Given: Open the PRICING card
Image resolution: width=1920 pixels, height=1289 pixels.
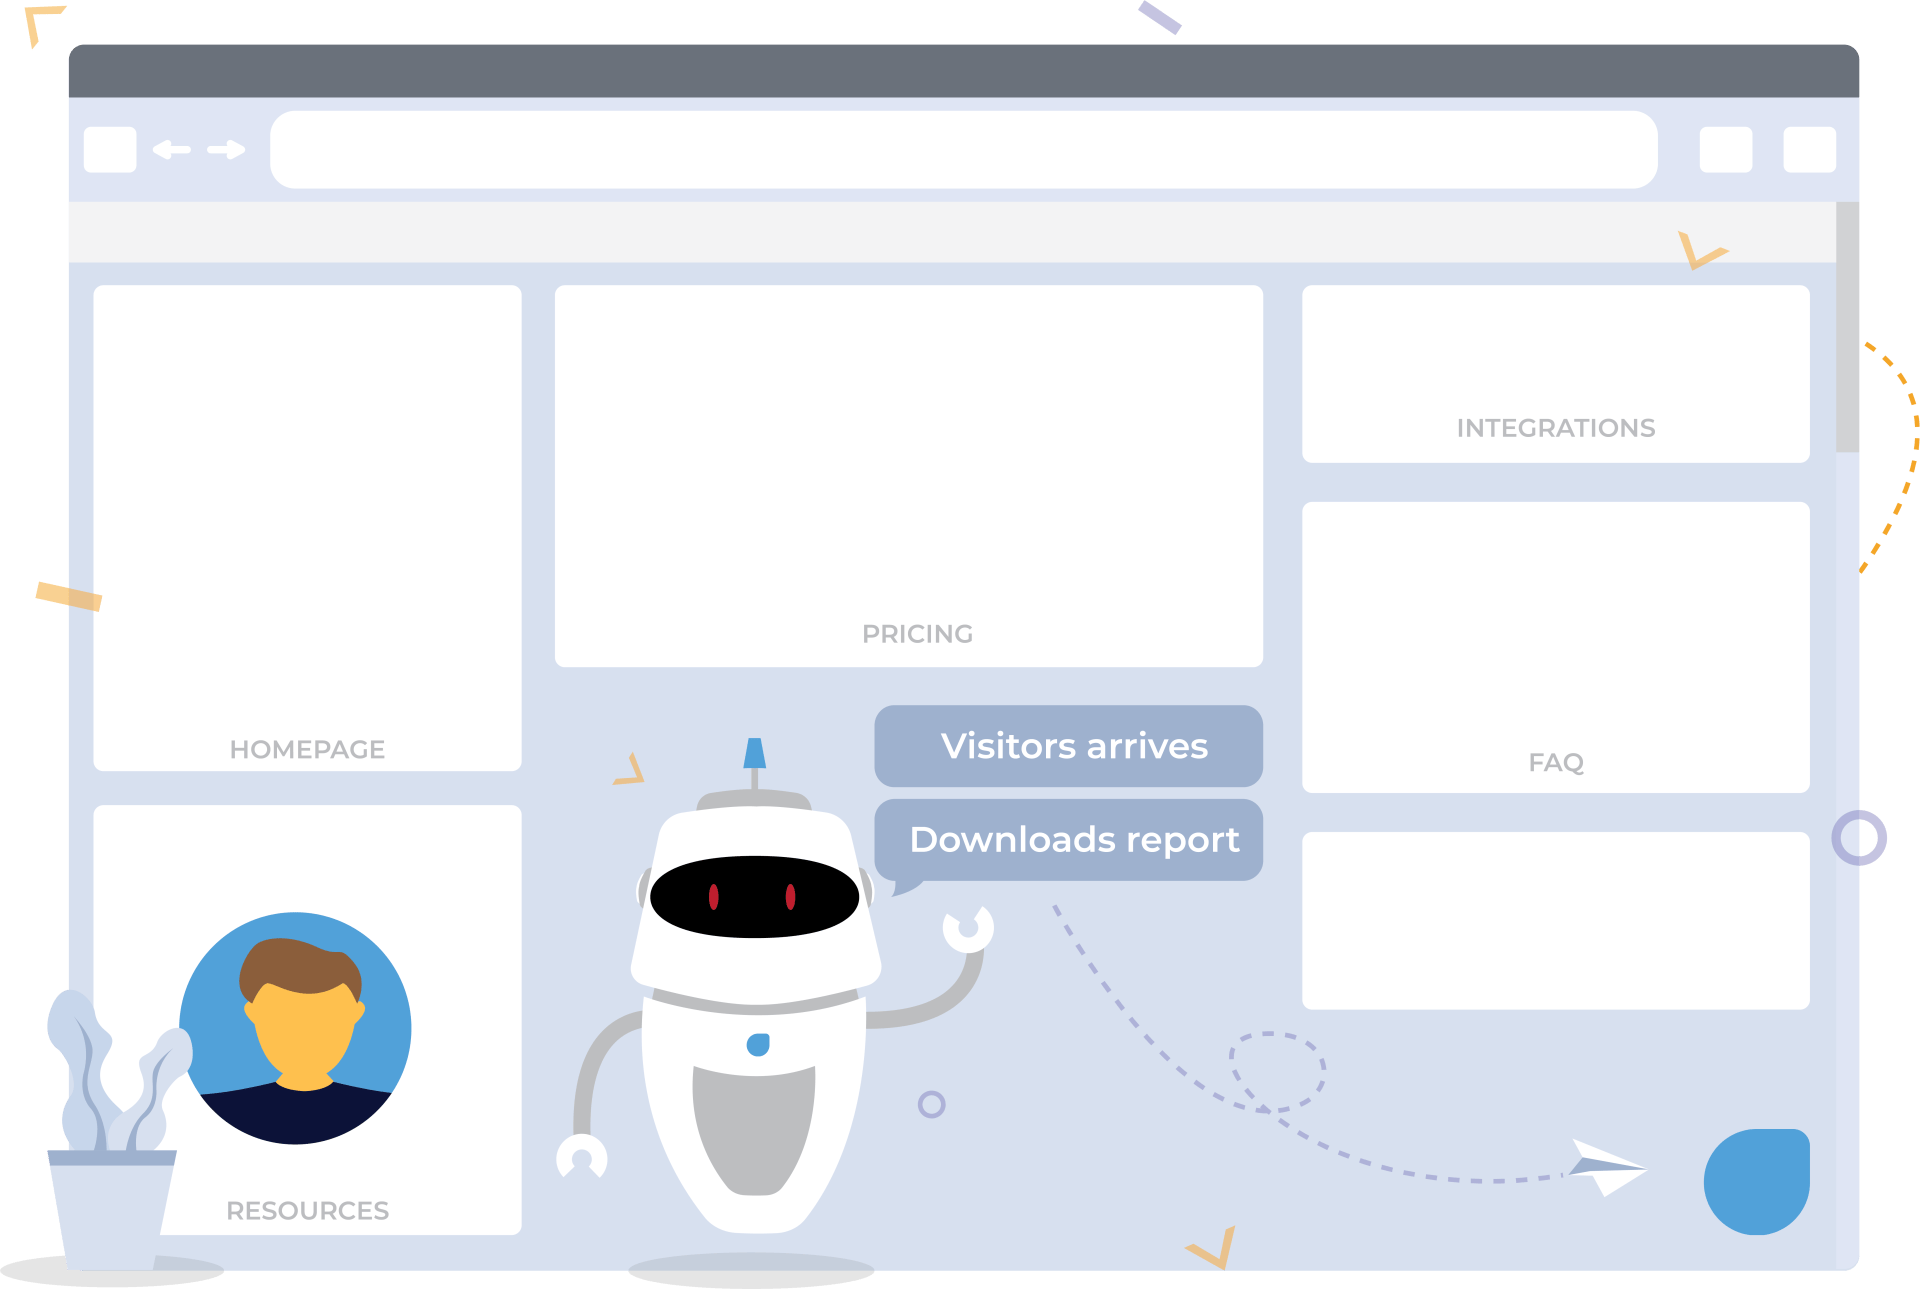Looking at the screenshot, I should click(x=908, y=476).
